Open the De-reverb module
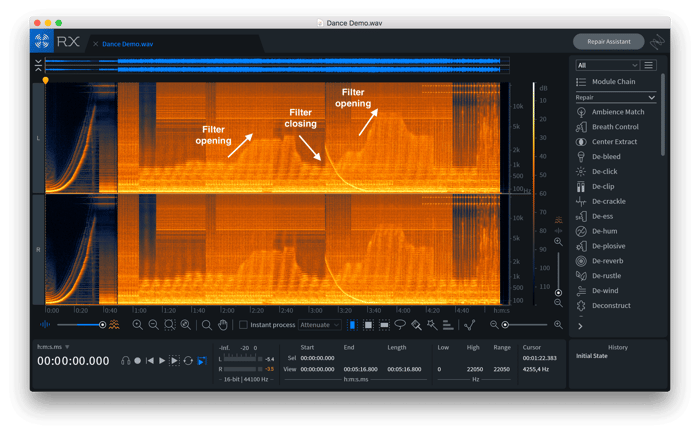 point(600,261)
